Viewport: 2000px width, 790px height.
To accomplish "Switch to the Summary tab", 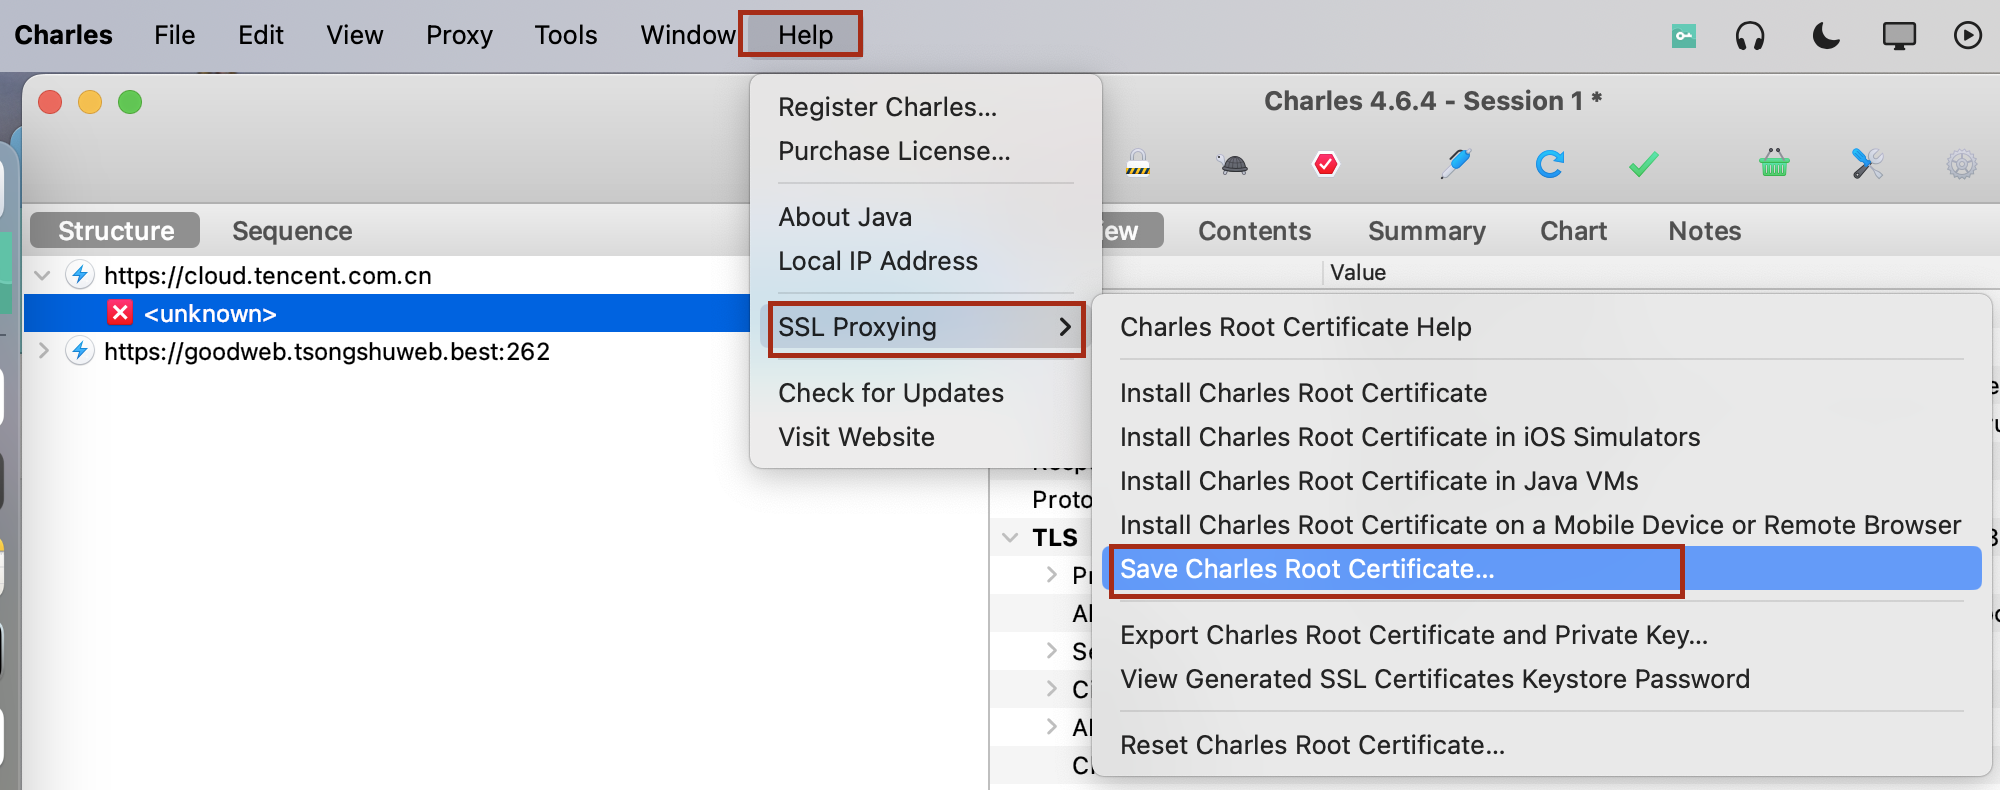I will pos(1426,231).
